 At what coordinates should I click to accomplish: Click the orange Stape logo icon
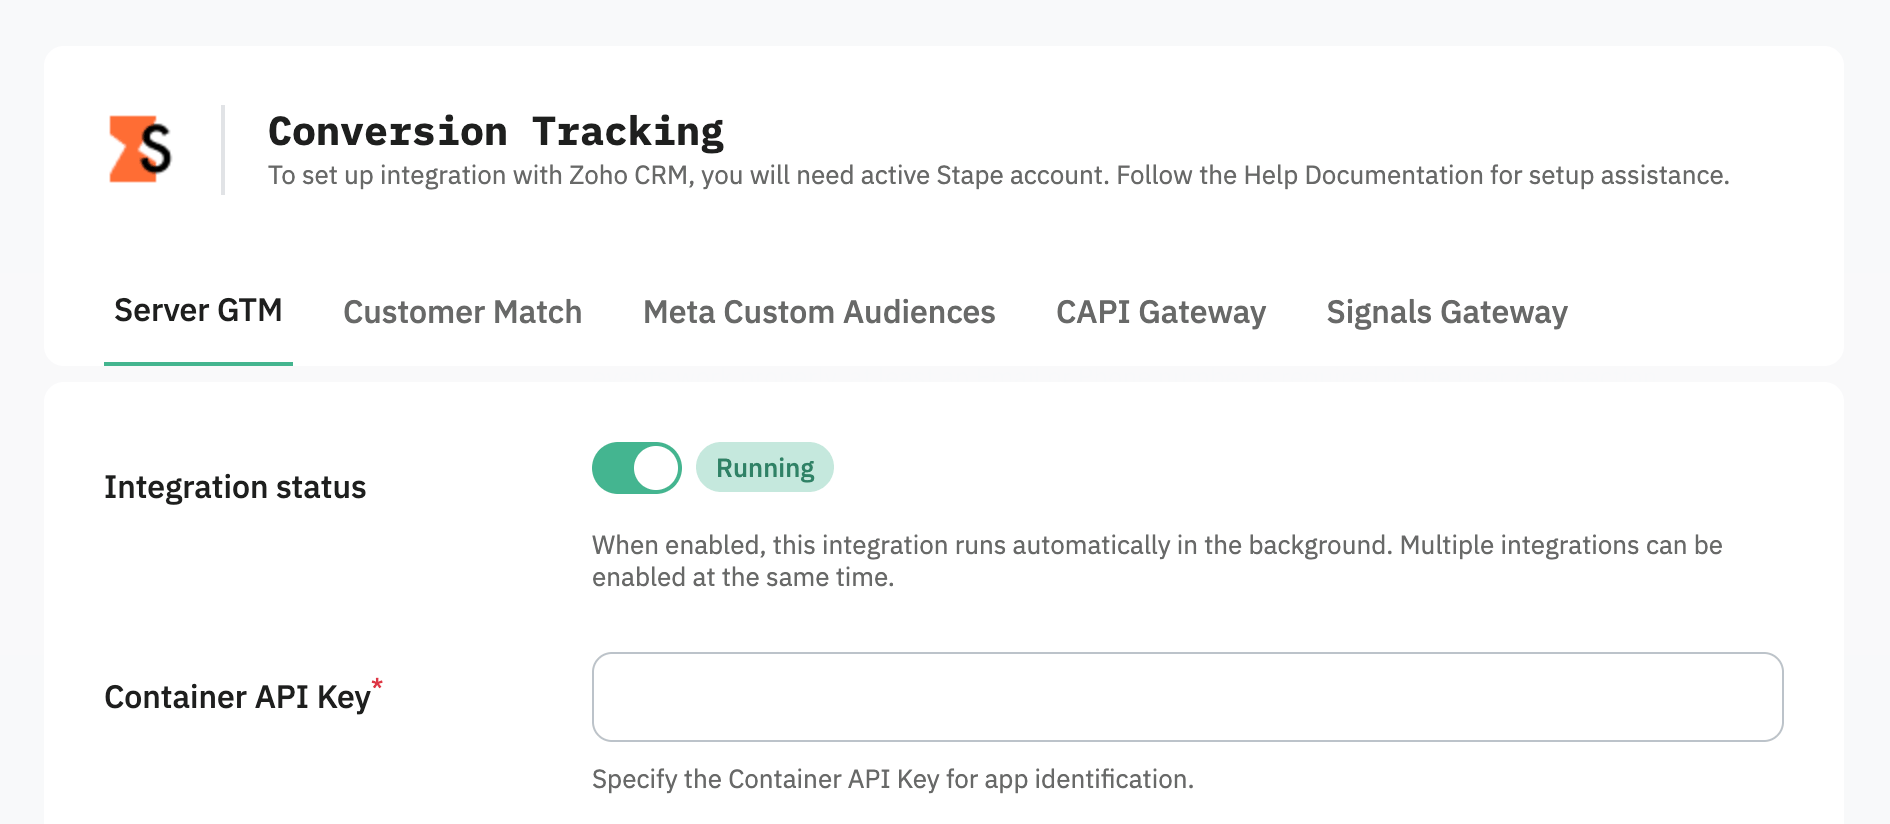[x=140, y=149]
